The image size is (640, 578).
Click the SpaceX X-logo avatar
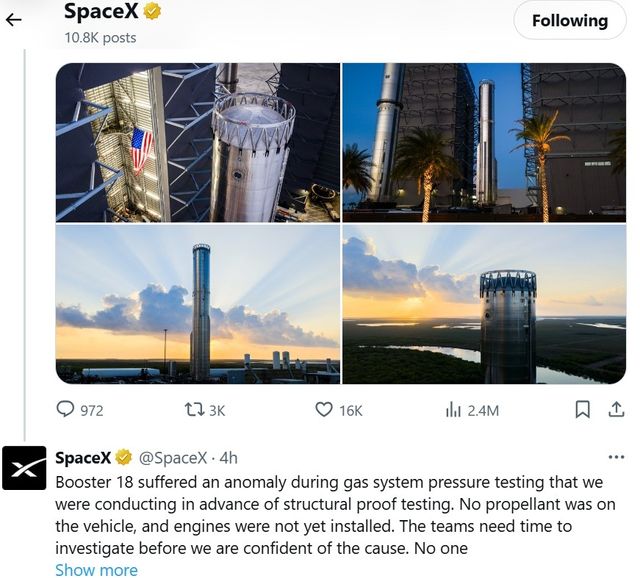coord(25,467)
